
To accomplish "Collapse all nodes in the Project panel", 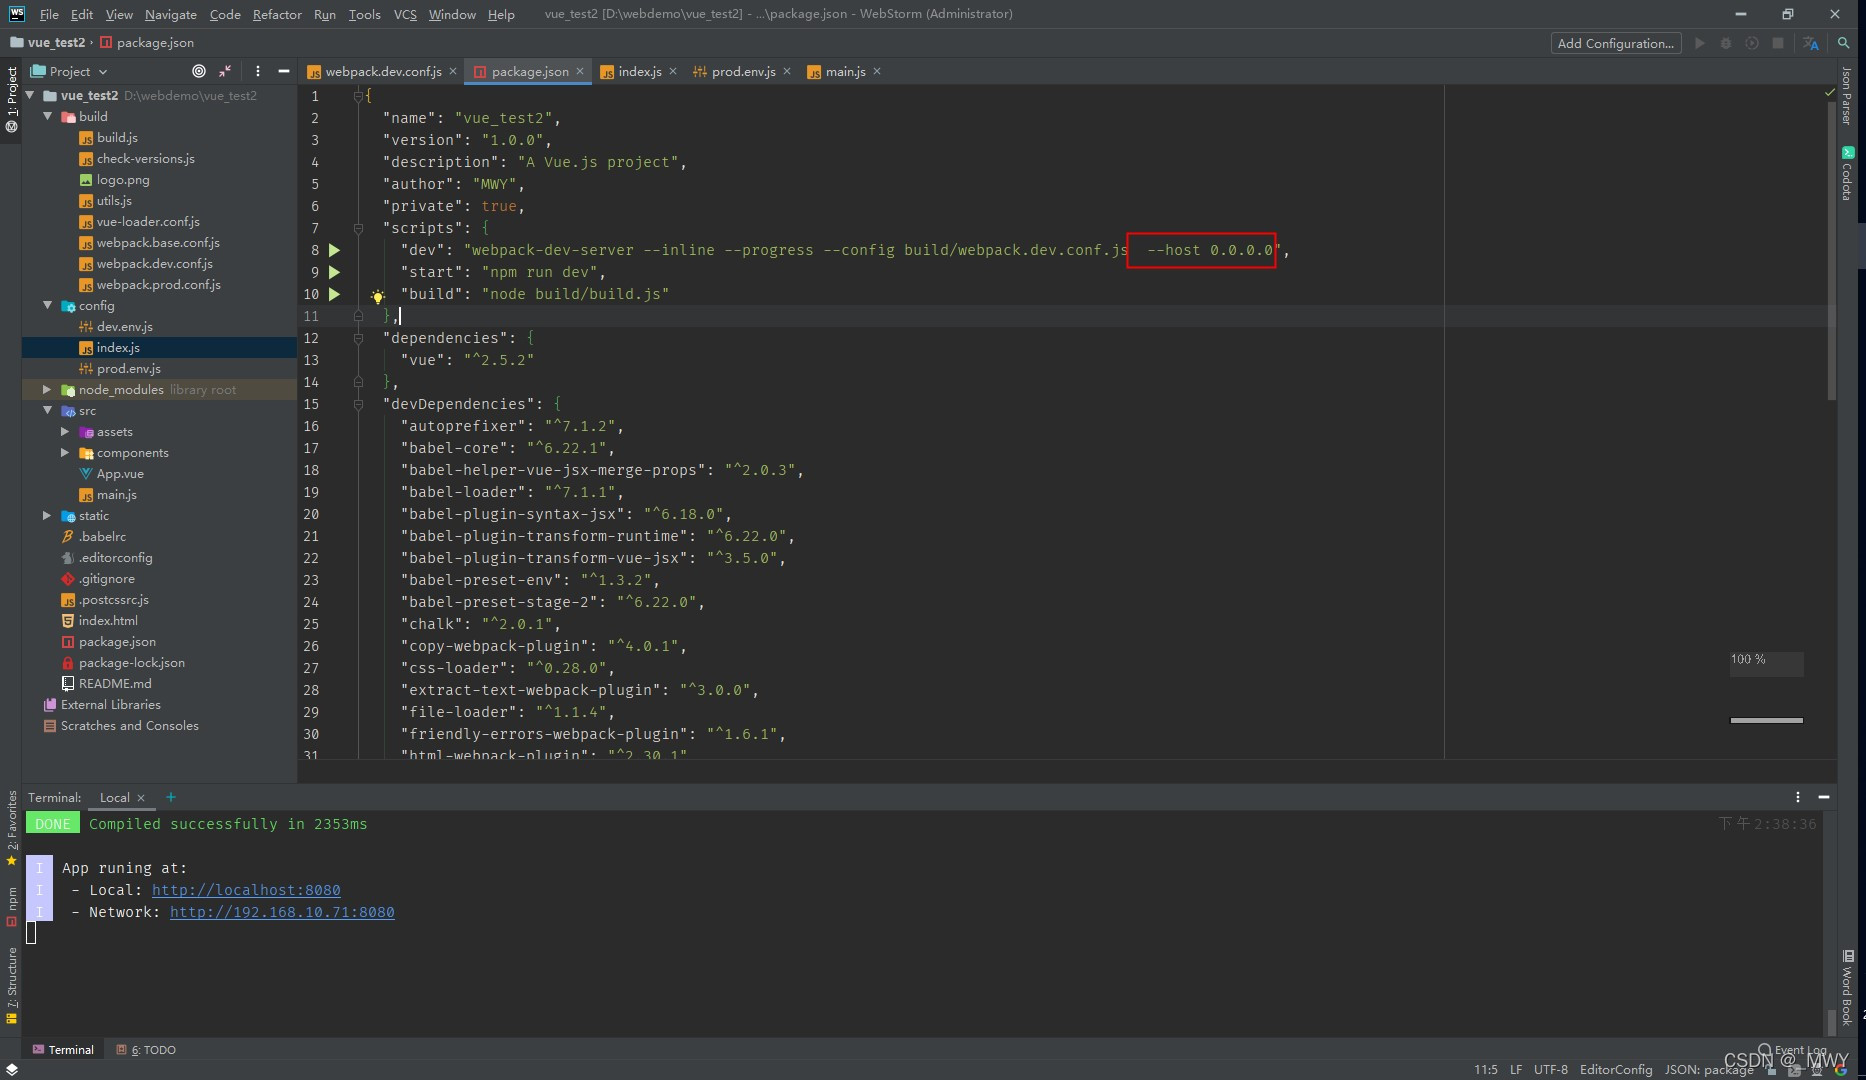I will pyautogui.click(x=225, y=71).
